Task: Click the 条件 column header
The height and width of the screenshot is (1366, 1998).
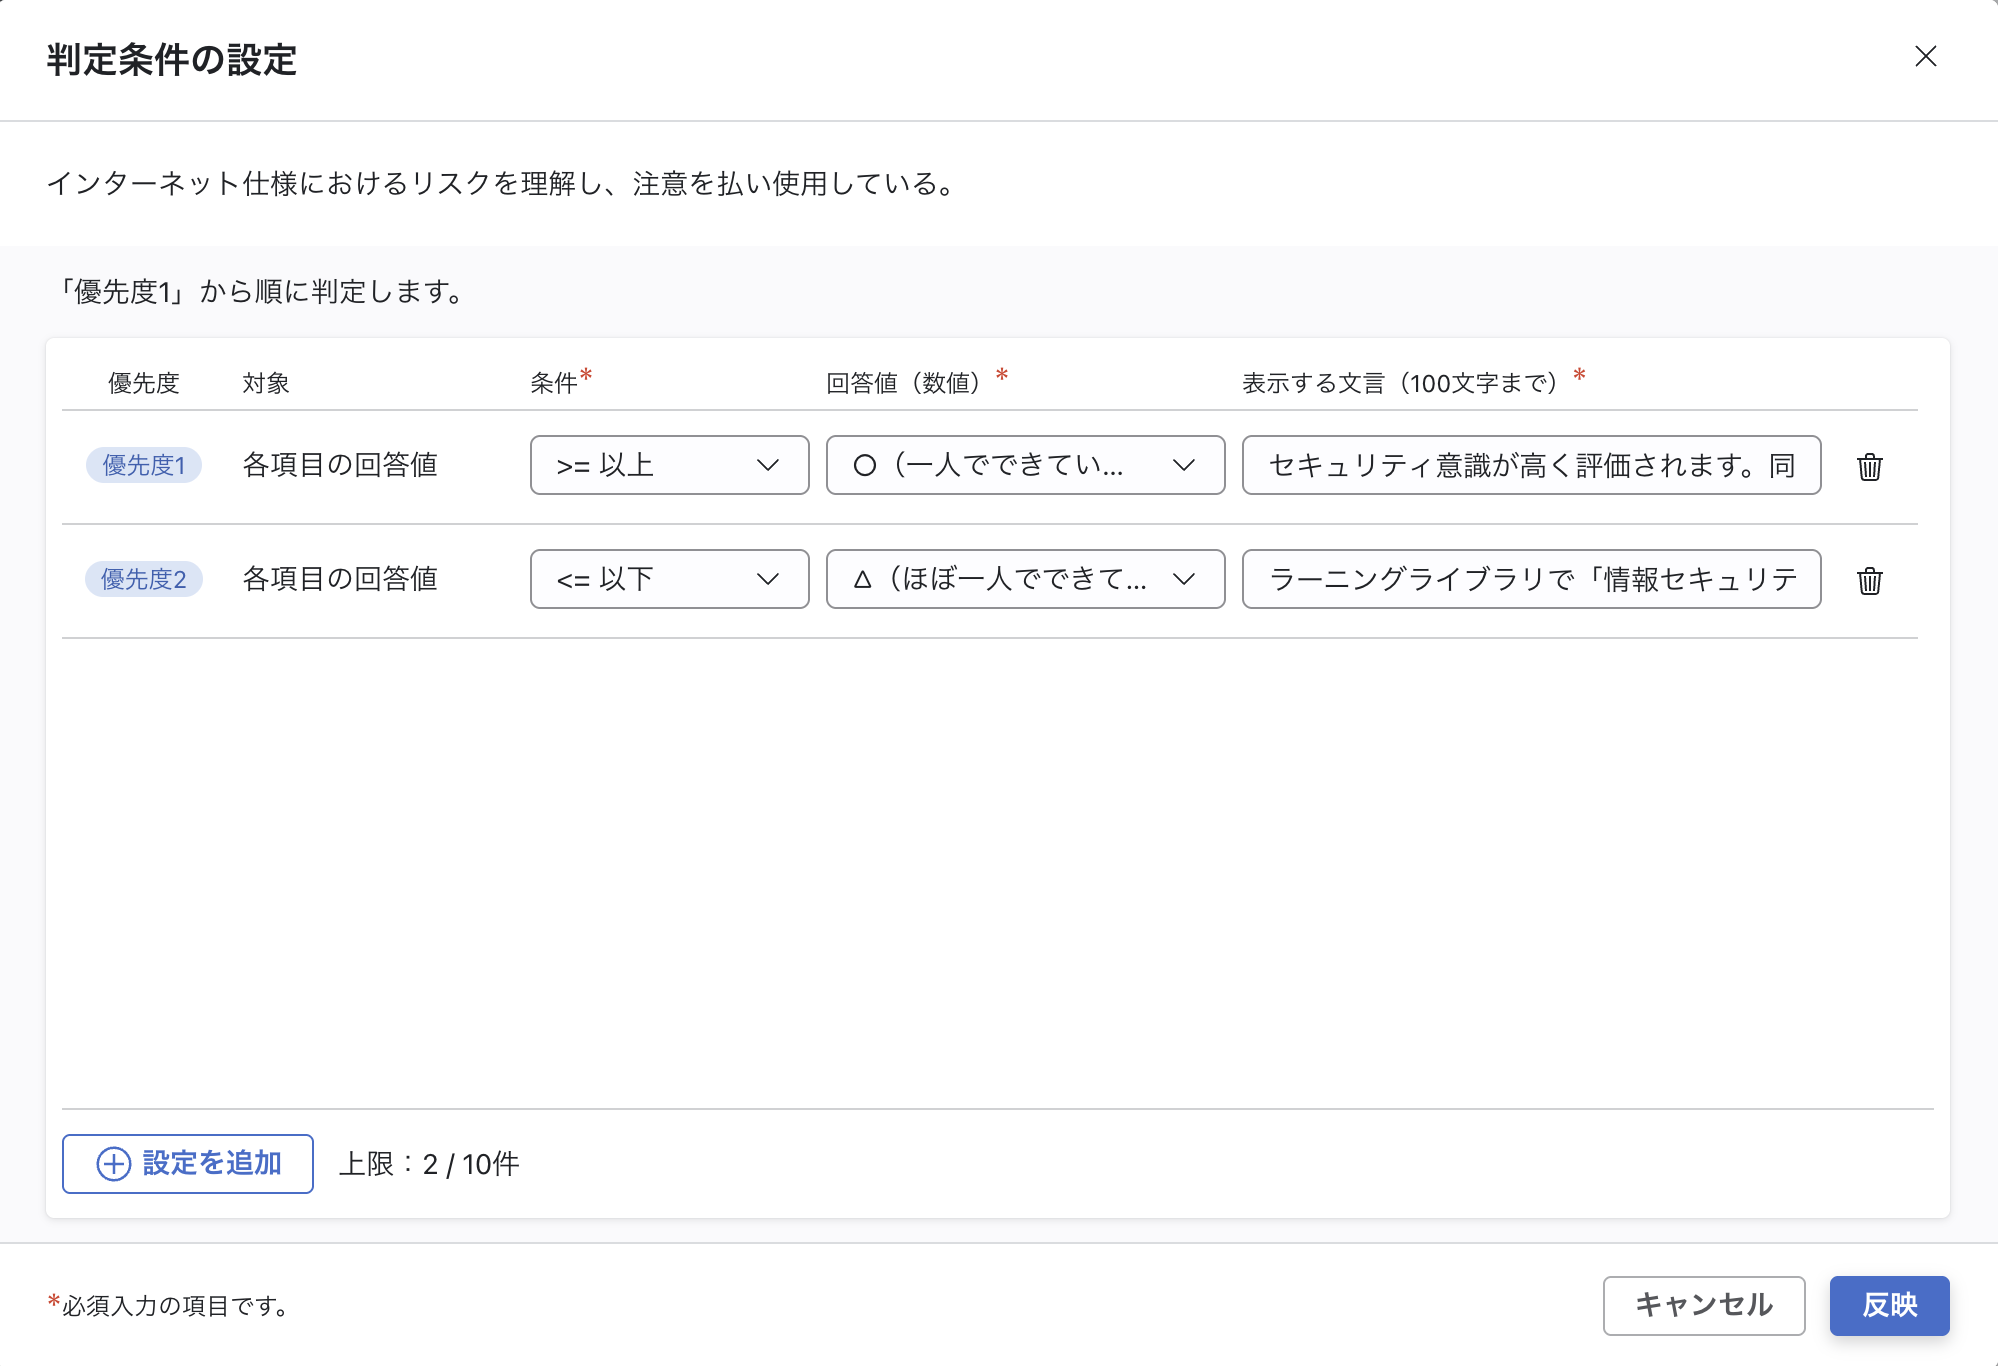Action: click(x=552, y=382)
